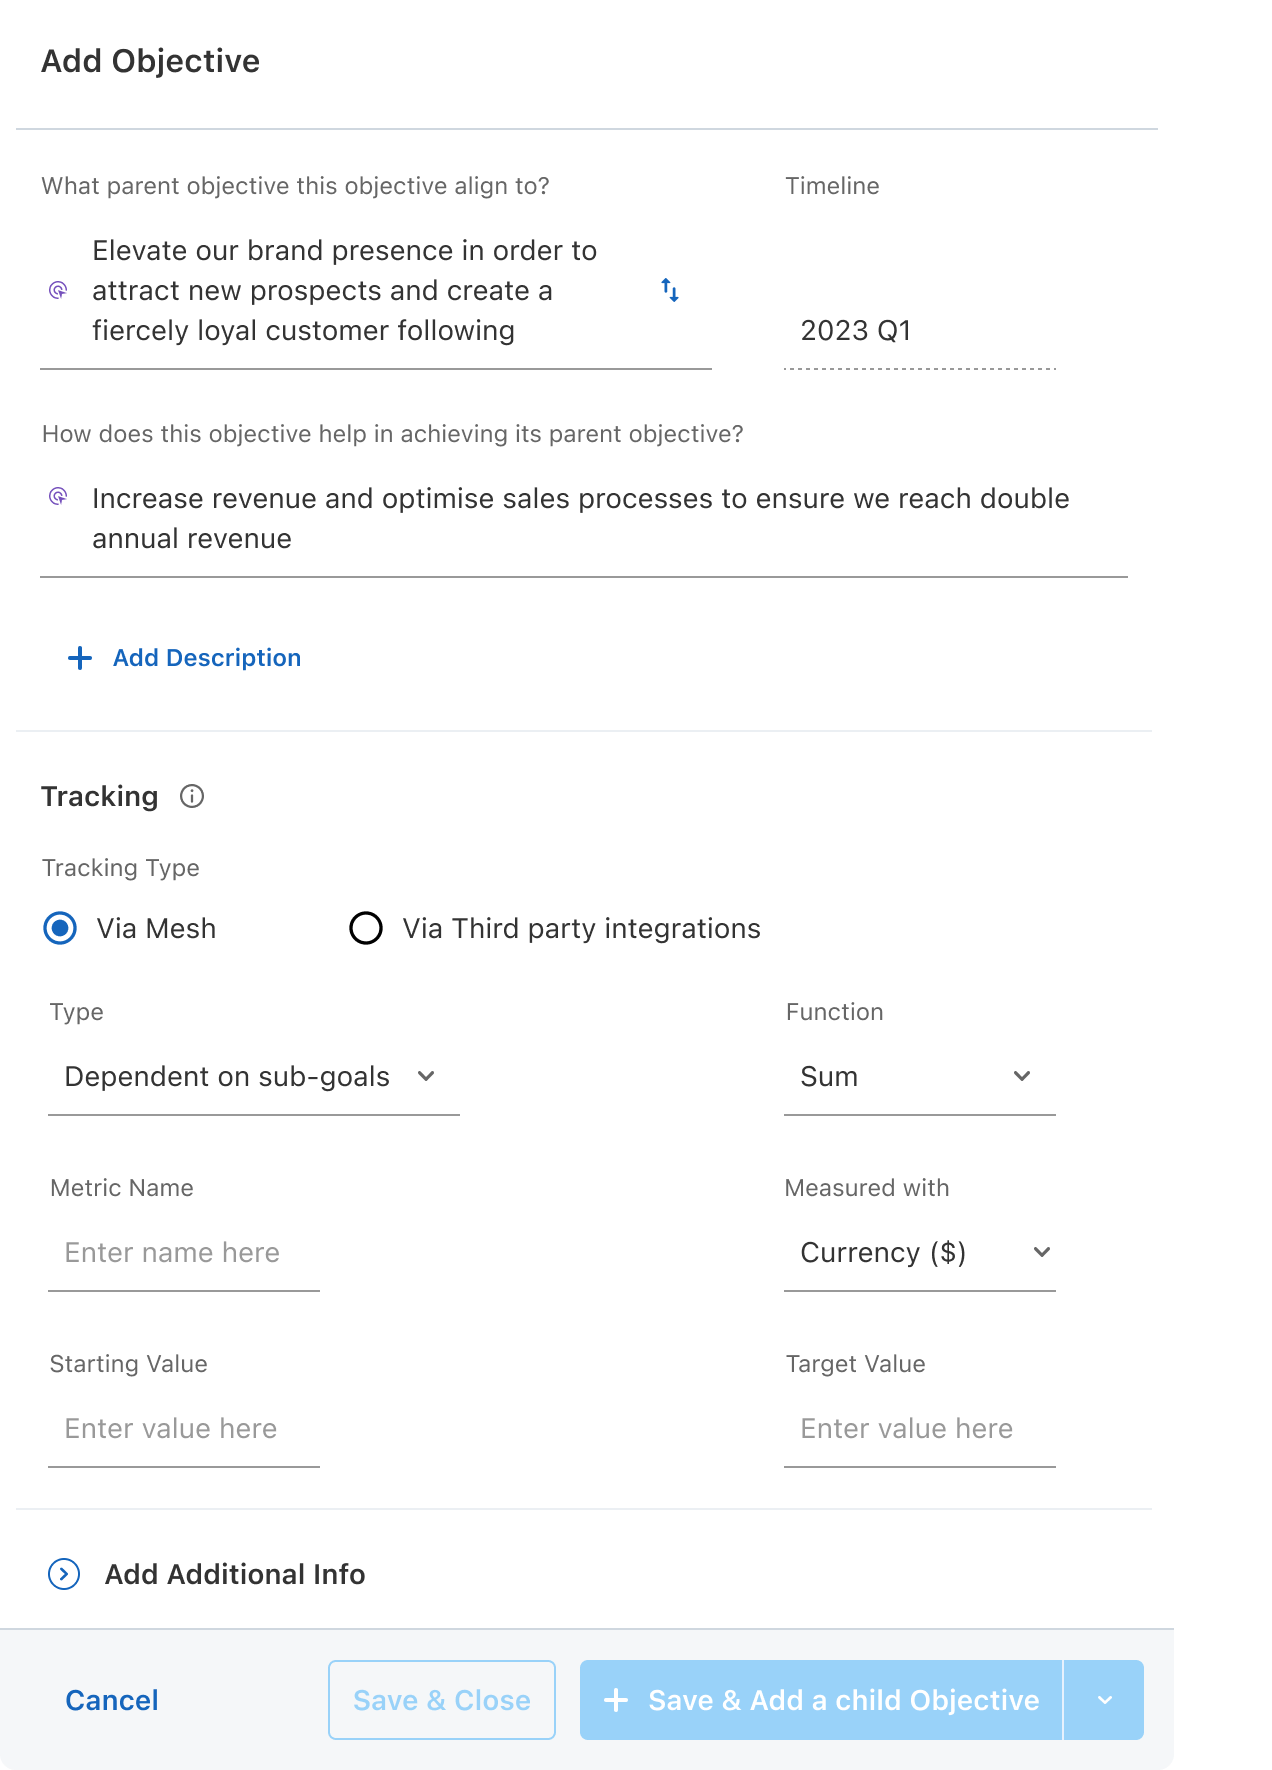Click the 2023 Q1 Timeline field
Viewport: 1272px width, 1770px height.
coord(920,331)
